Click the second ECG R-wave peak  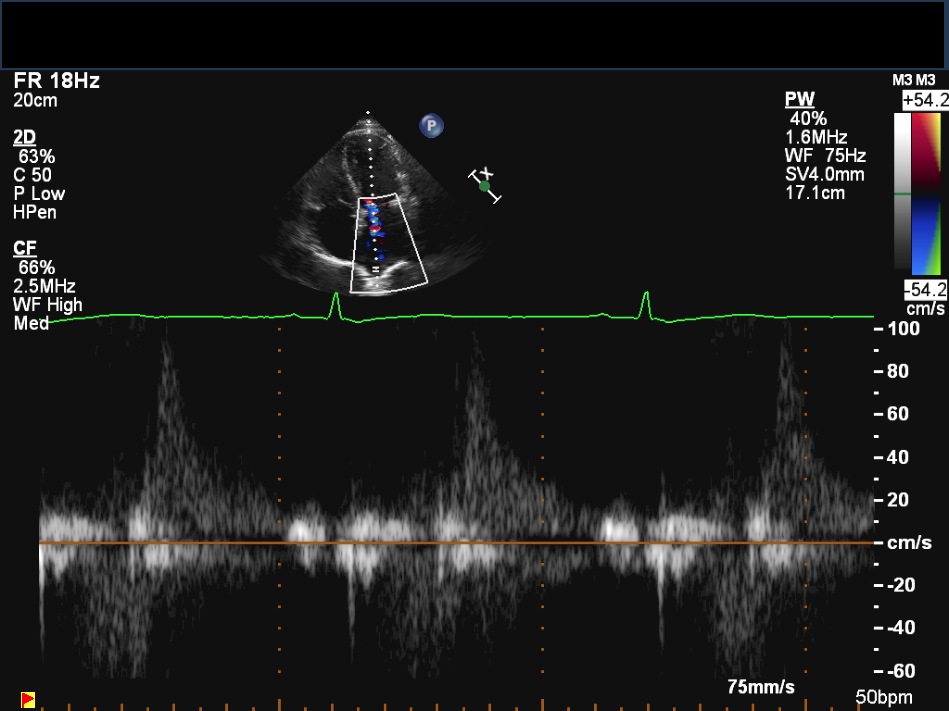646,295
